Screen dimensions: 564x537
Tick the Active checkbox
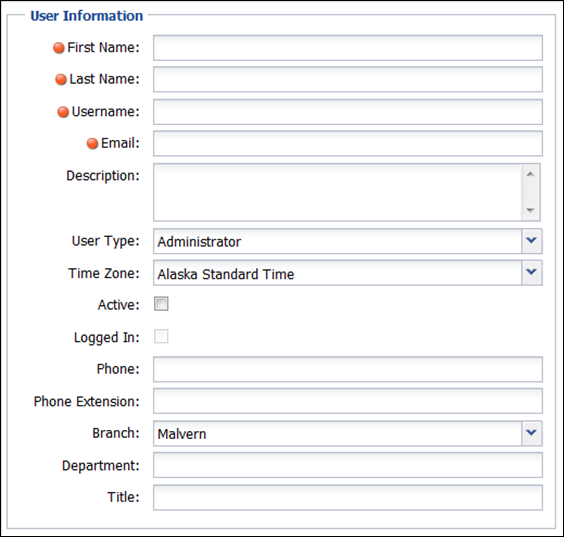(x=161, y=304)
